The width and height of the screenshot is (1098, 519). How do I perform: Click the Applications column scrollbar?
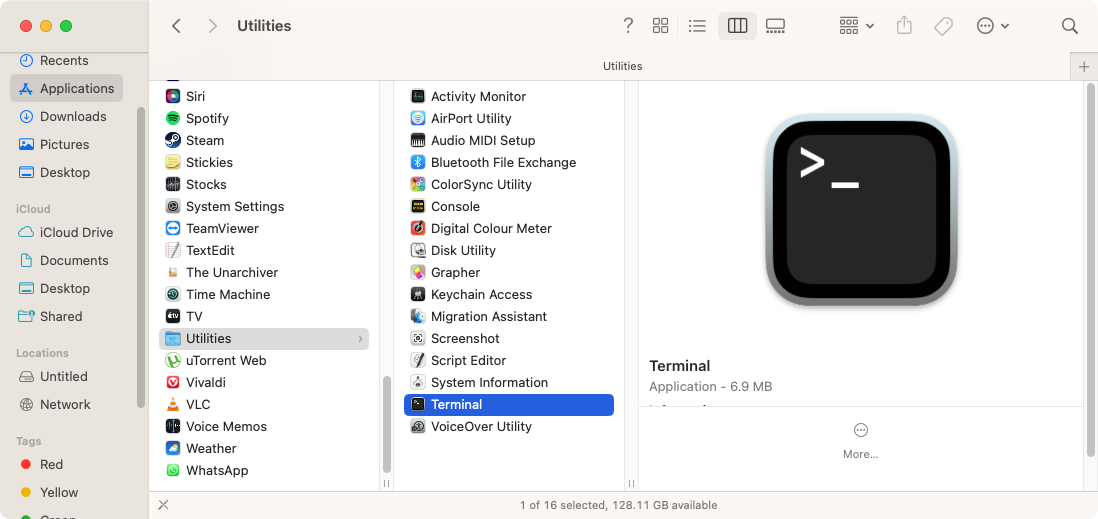[x=387, y=425]
